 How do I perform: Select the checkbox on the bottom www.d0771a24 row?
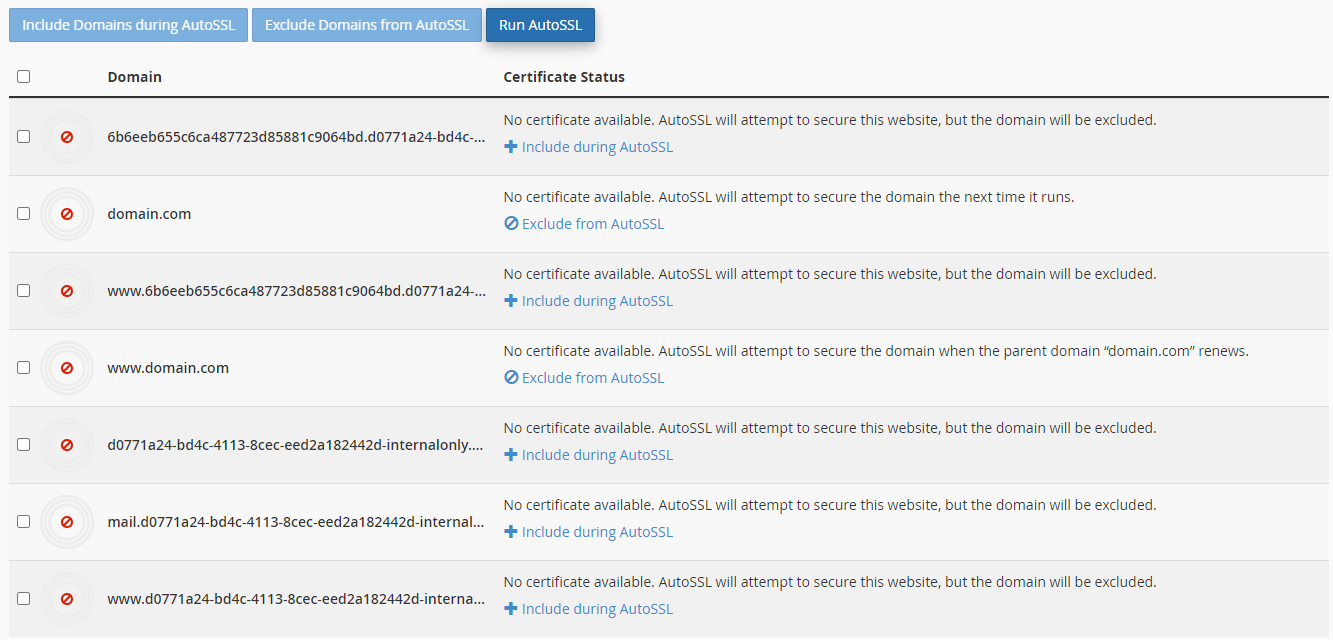pyautogui.click(x=23, y=598)
